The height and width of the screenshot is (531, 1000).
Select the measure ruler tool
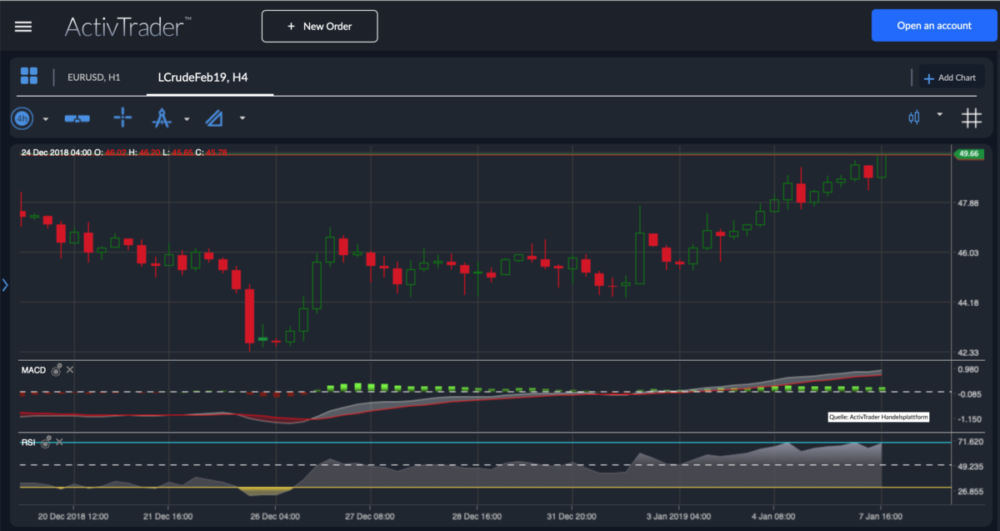click(77, 119)
